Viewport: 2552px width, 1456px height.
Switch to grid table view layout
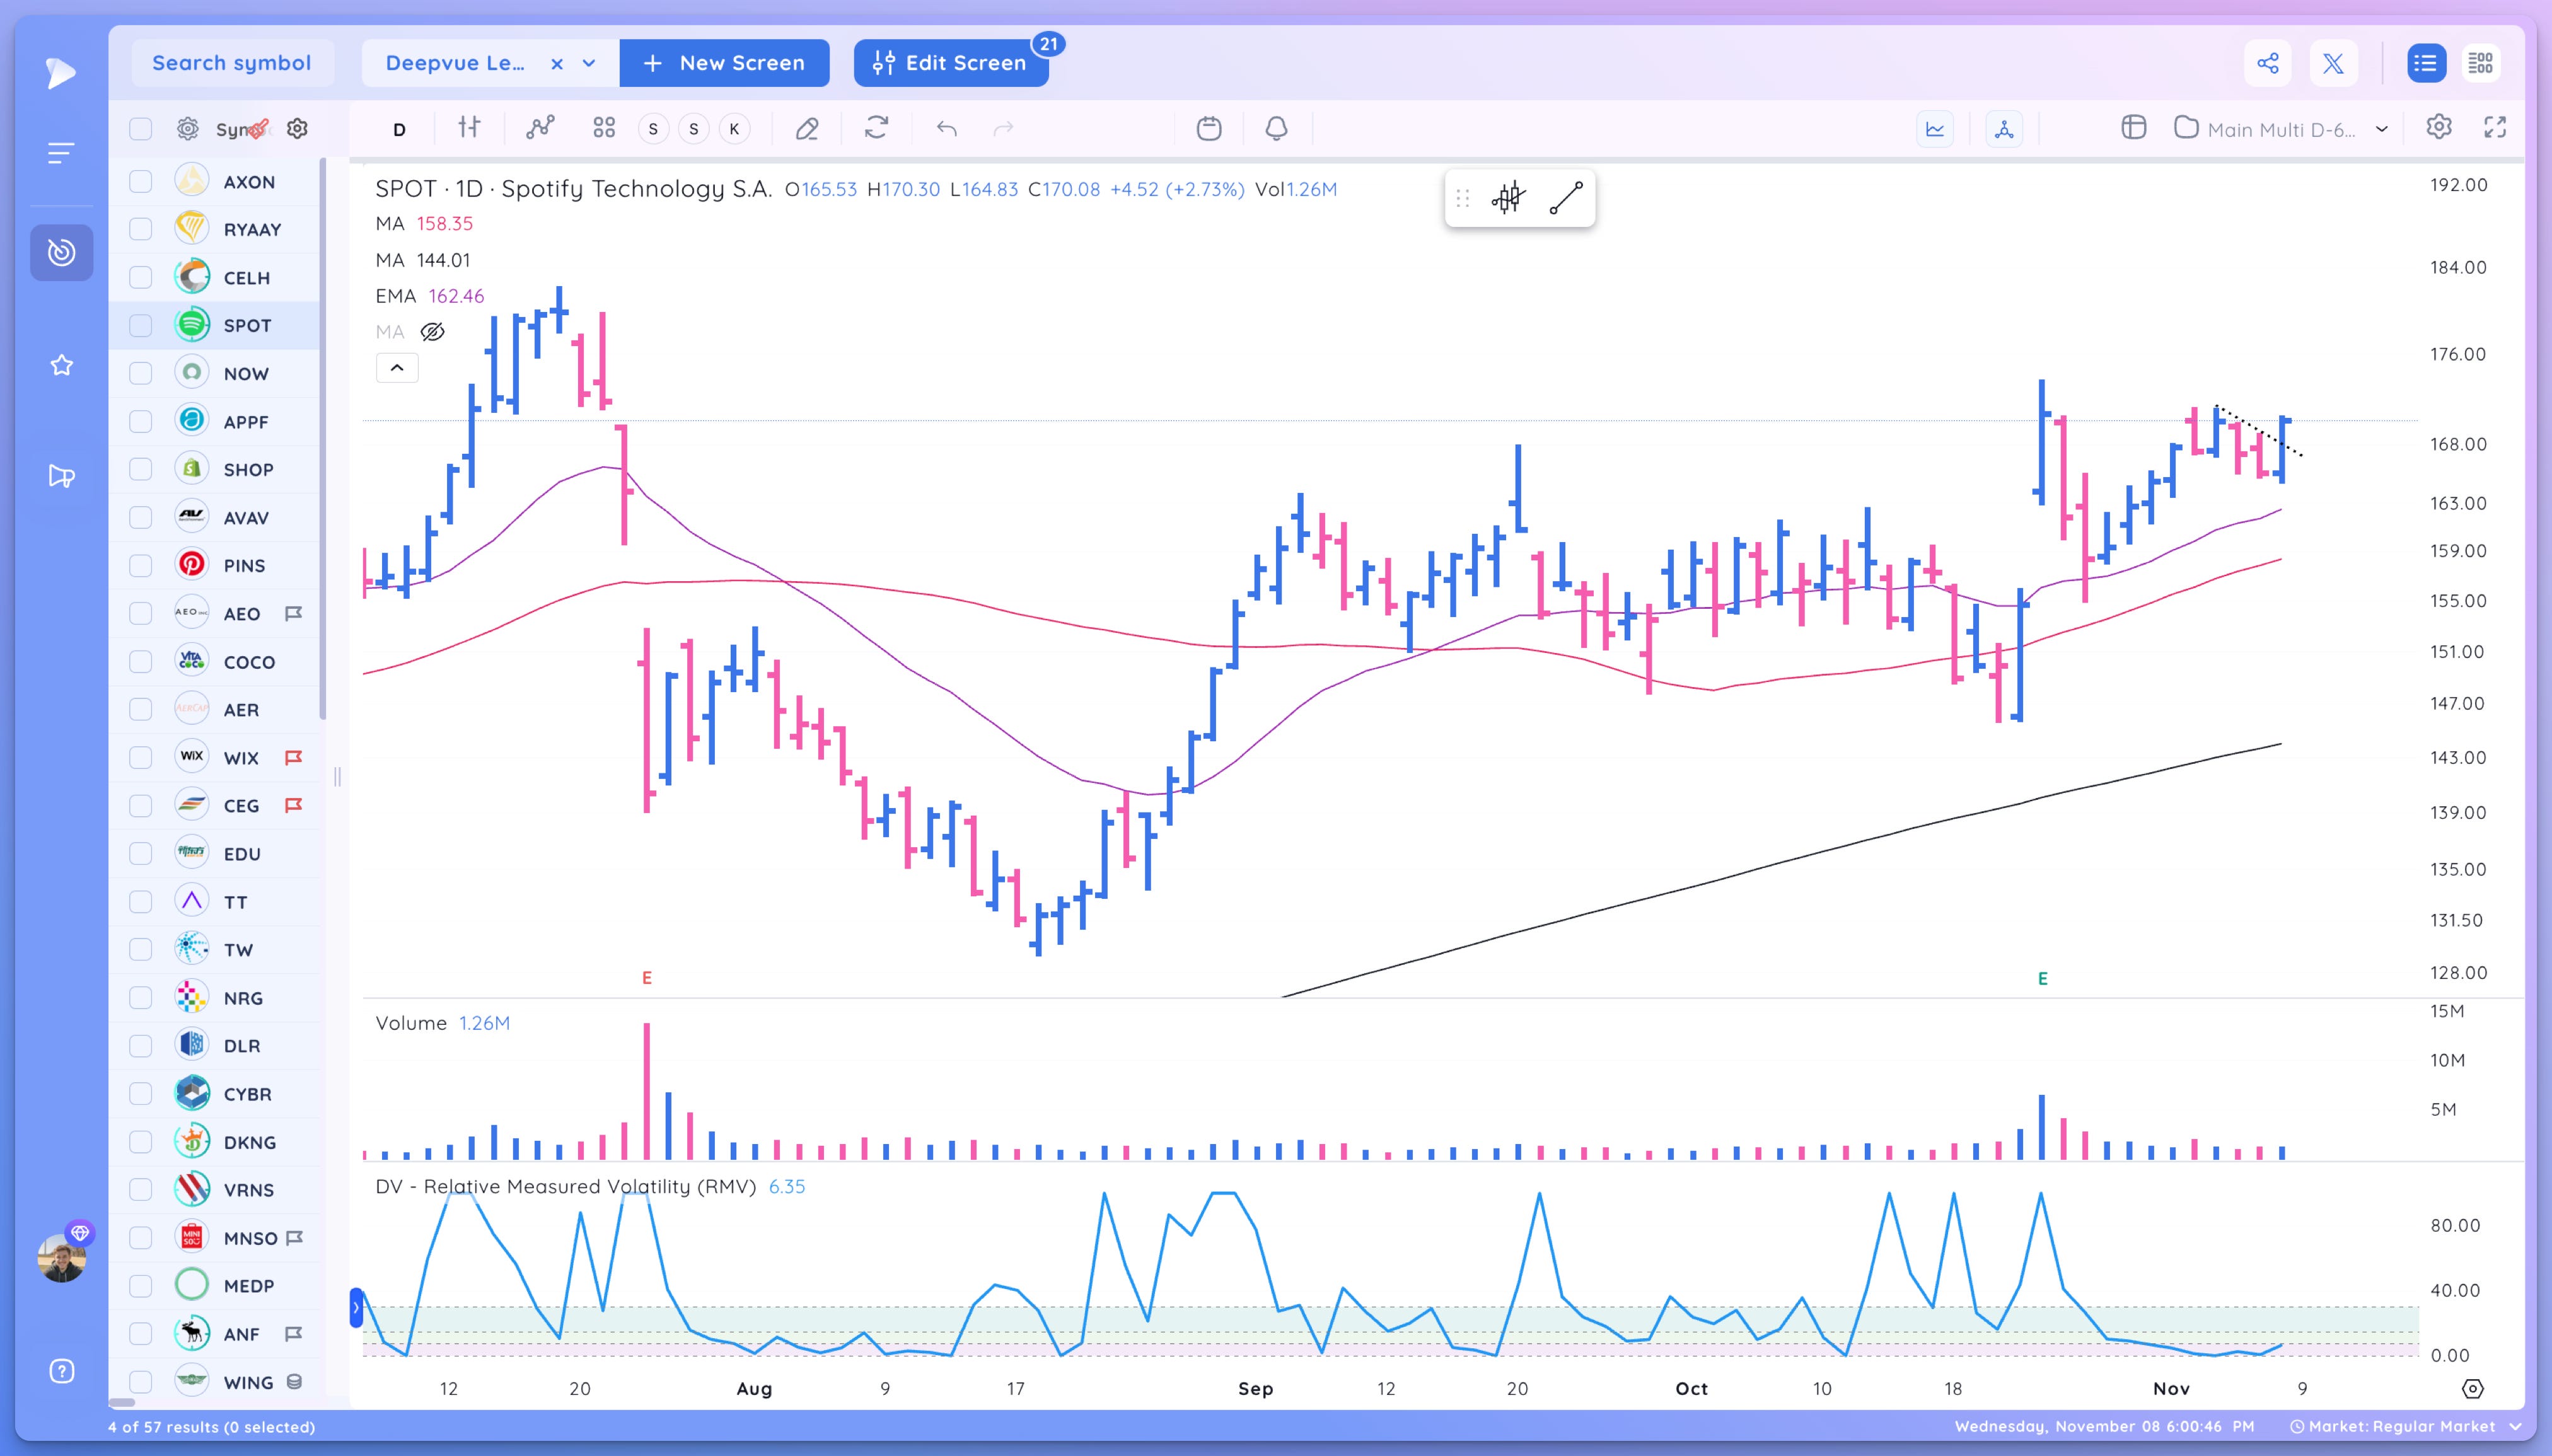[2480, 63]
